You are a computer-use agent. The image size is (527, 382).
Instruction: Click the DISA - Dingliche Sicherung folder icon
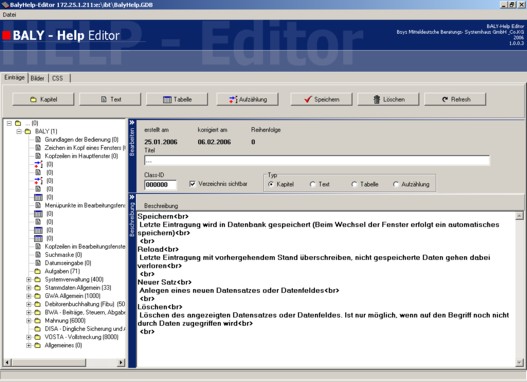(38, 329)
